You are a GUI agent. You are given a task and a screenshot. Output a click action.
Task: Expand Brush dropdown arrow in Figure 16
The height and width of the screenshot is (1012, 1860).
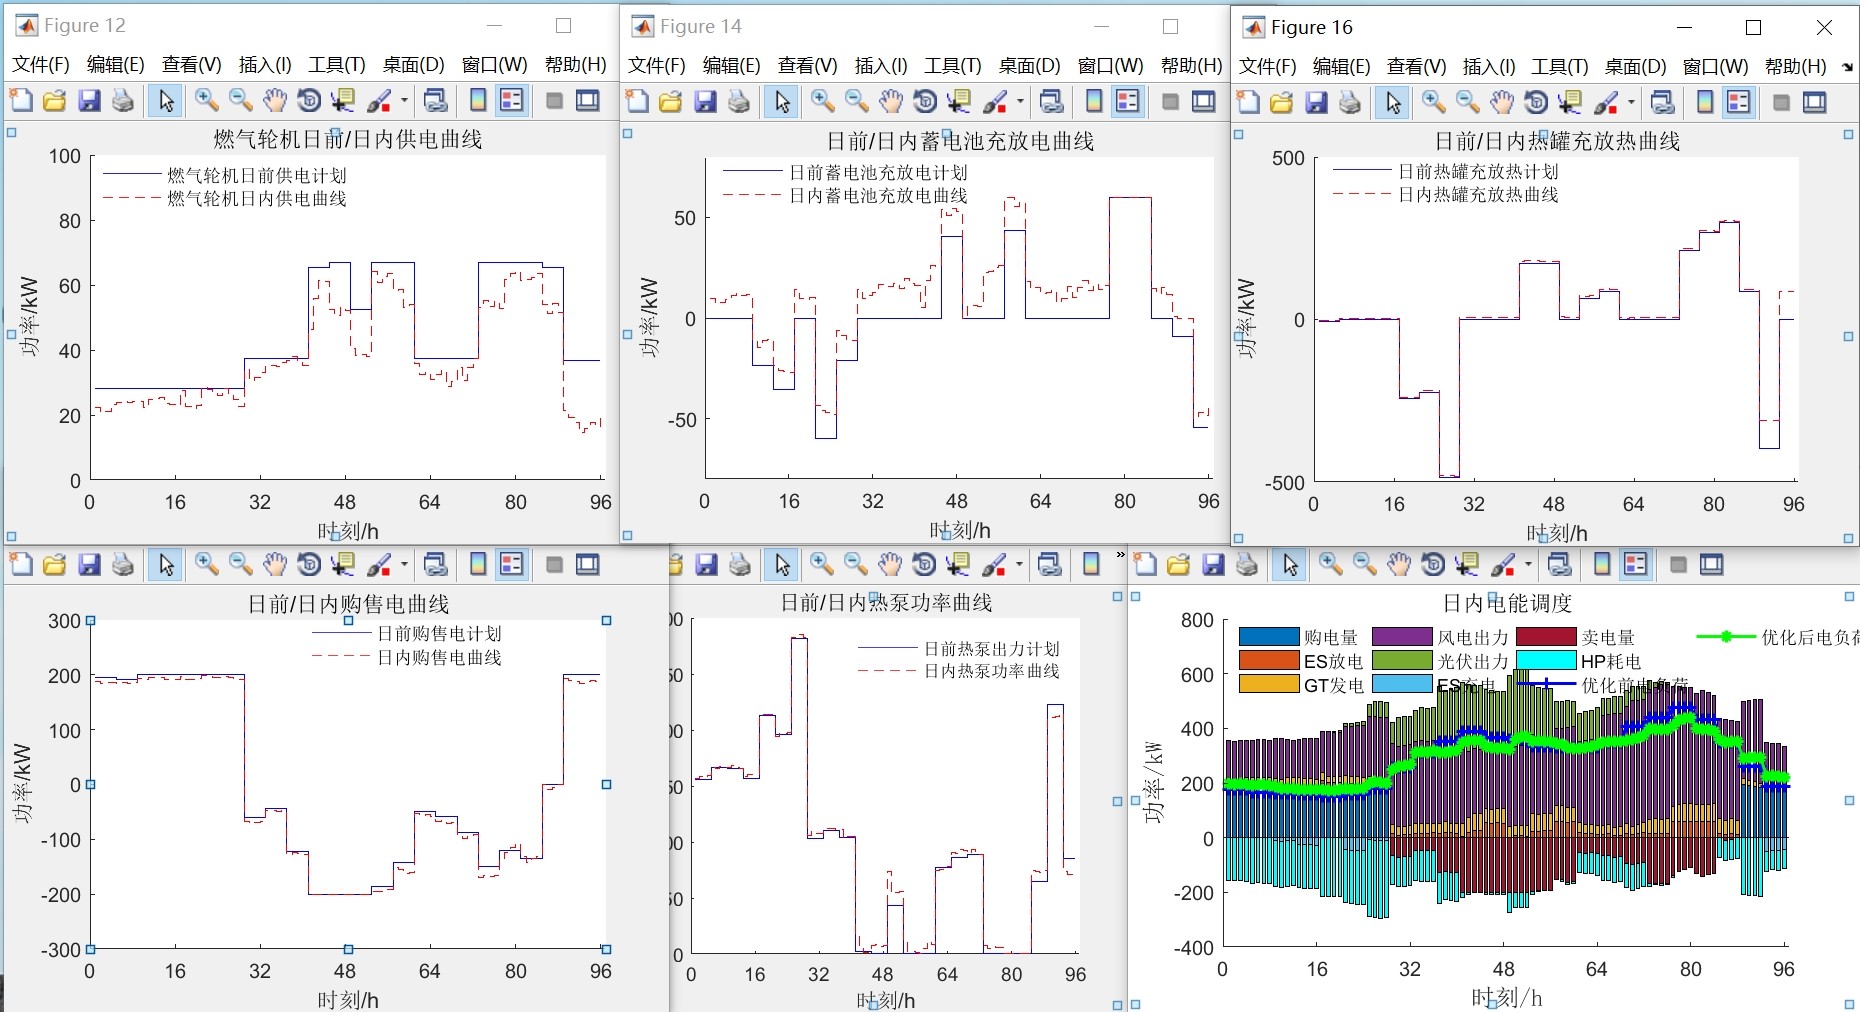pyautogui.click(x=1630, y=102)
